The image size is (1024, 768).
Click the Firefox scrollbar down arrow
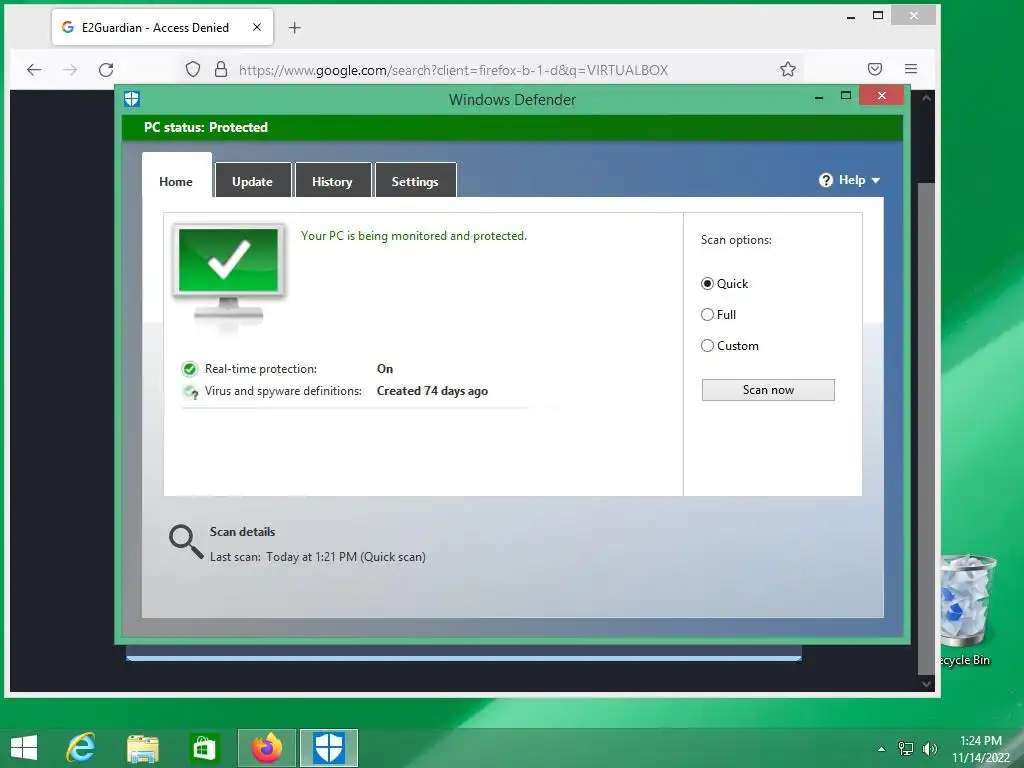coord(926,684)
